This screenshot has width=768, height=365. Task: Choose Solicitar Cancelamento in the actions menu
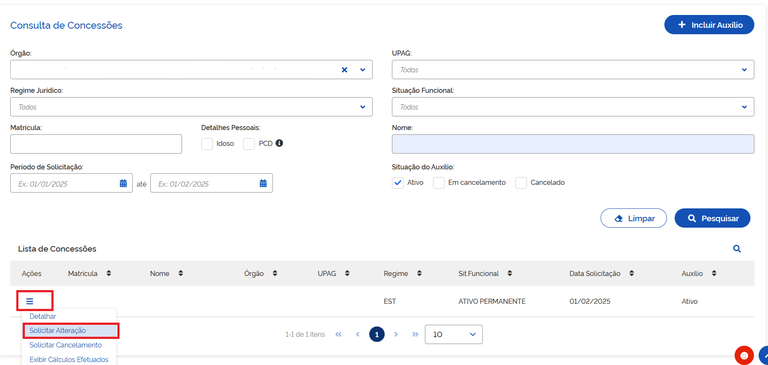[x=66, y=345]
